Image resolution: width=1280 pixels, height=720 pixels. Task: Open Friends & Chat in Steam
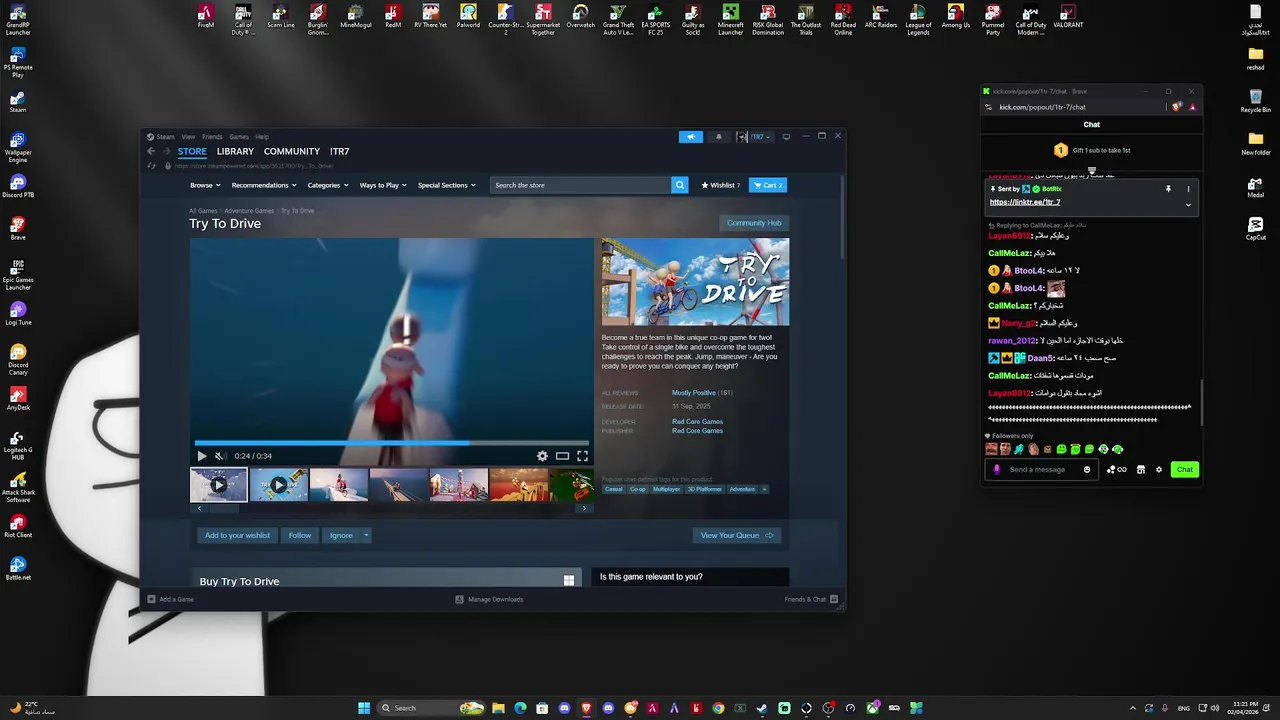[811, 599]
